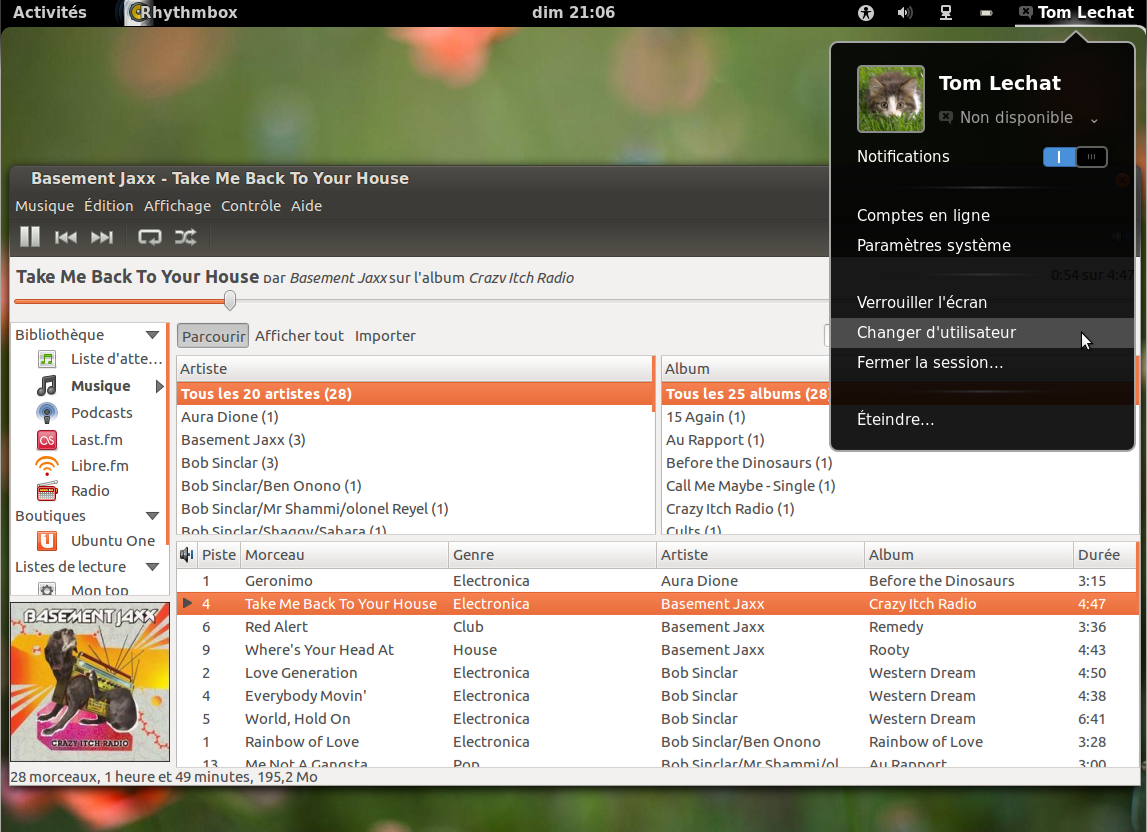Select artist Bob Sinclar/Ben Onono (1)
Screen dimensions: 1147x832
coord(415,486)
